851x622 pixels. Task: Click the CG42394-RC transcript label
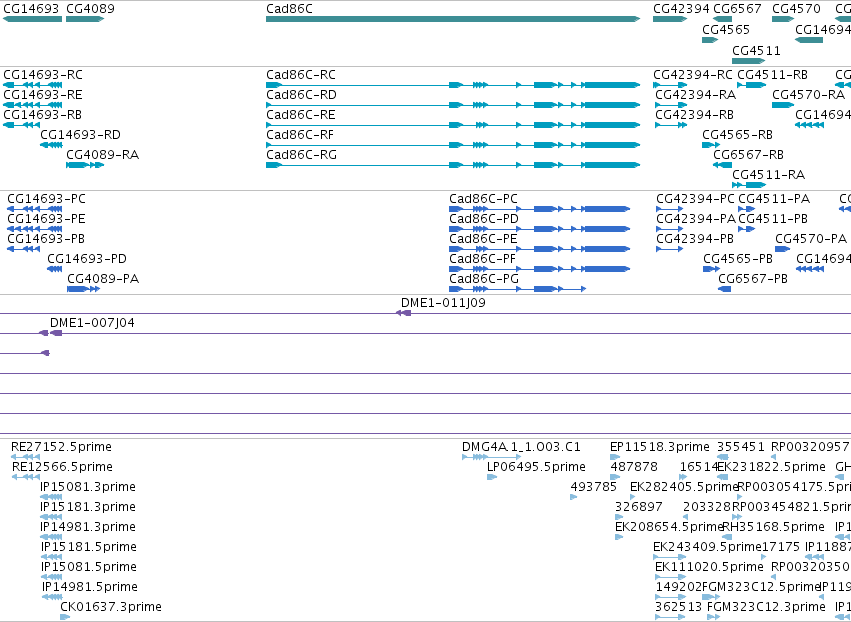[x=693, y=74]
